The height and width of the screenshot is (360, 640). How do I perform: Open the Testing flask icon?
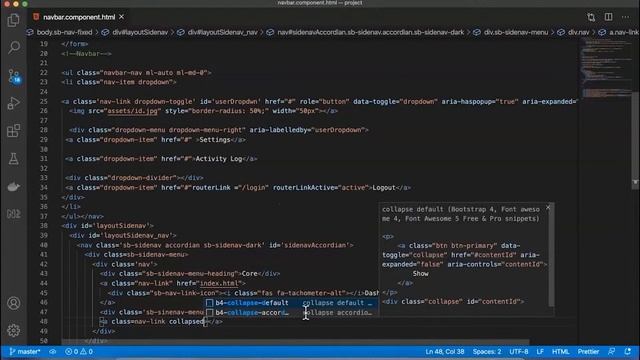tap(13, 158)
